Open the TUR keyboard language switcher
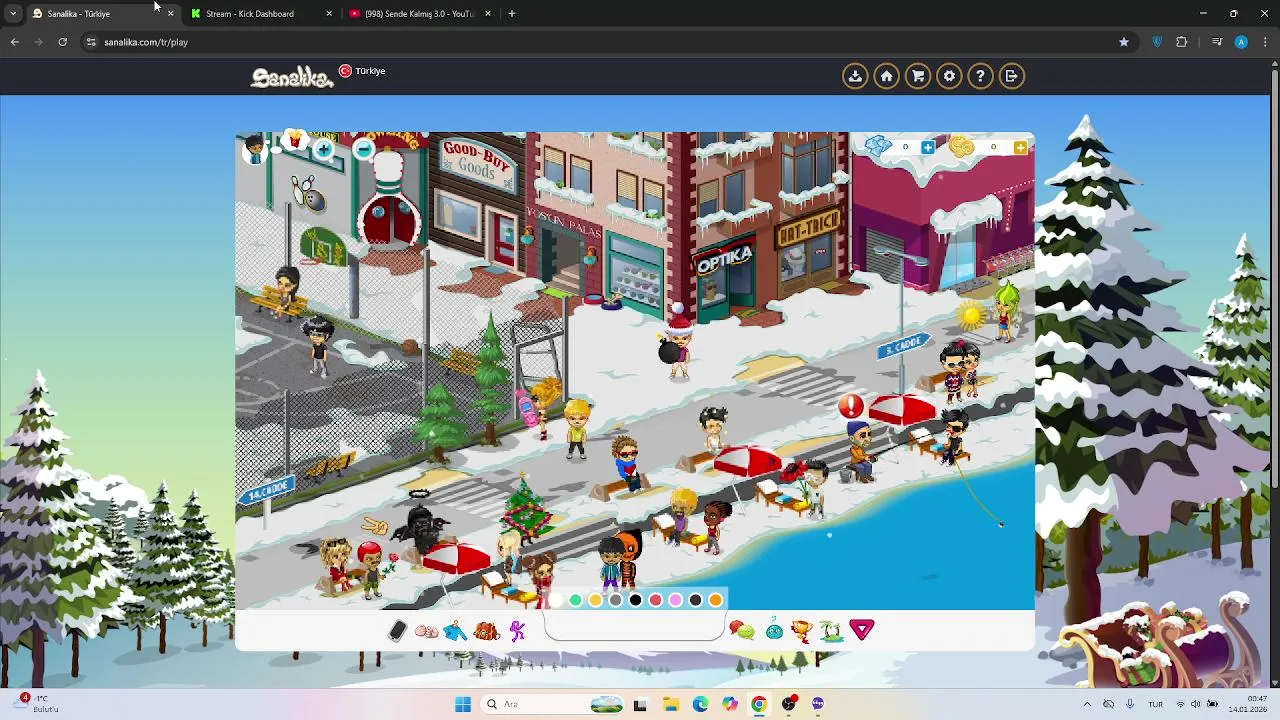The height and width of the screenshot is (720, 1280). click(x=1155, y=704)
